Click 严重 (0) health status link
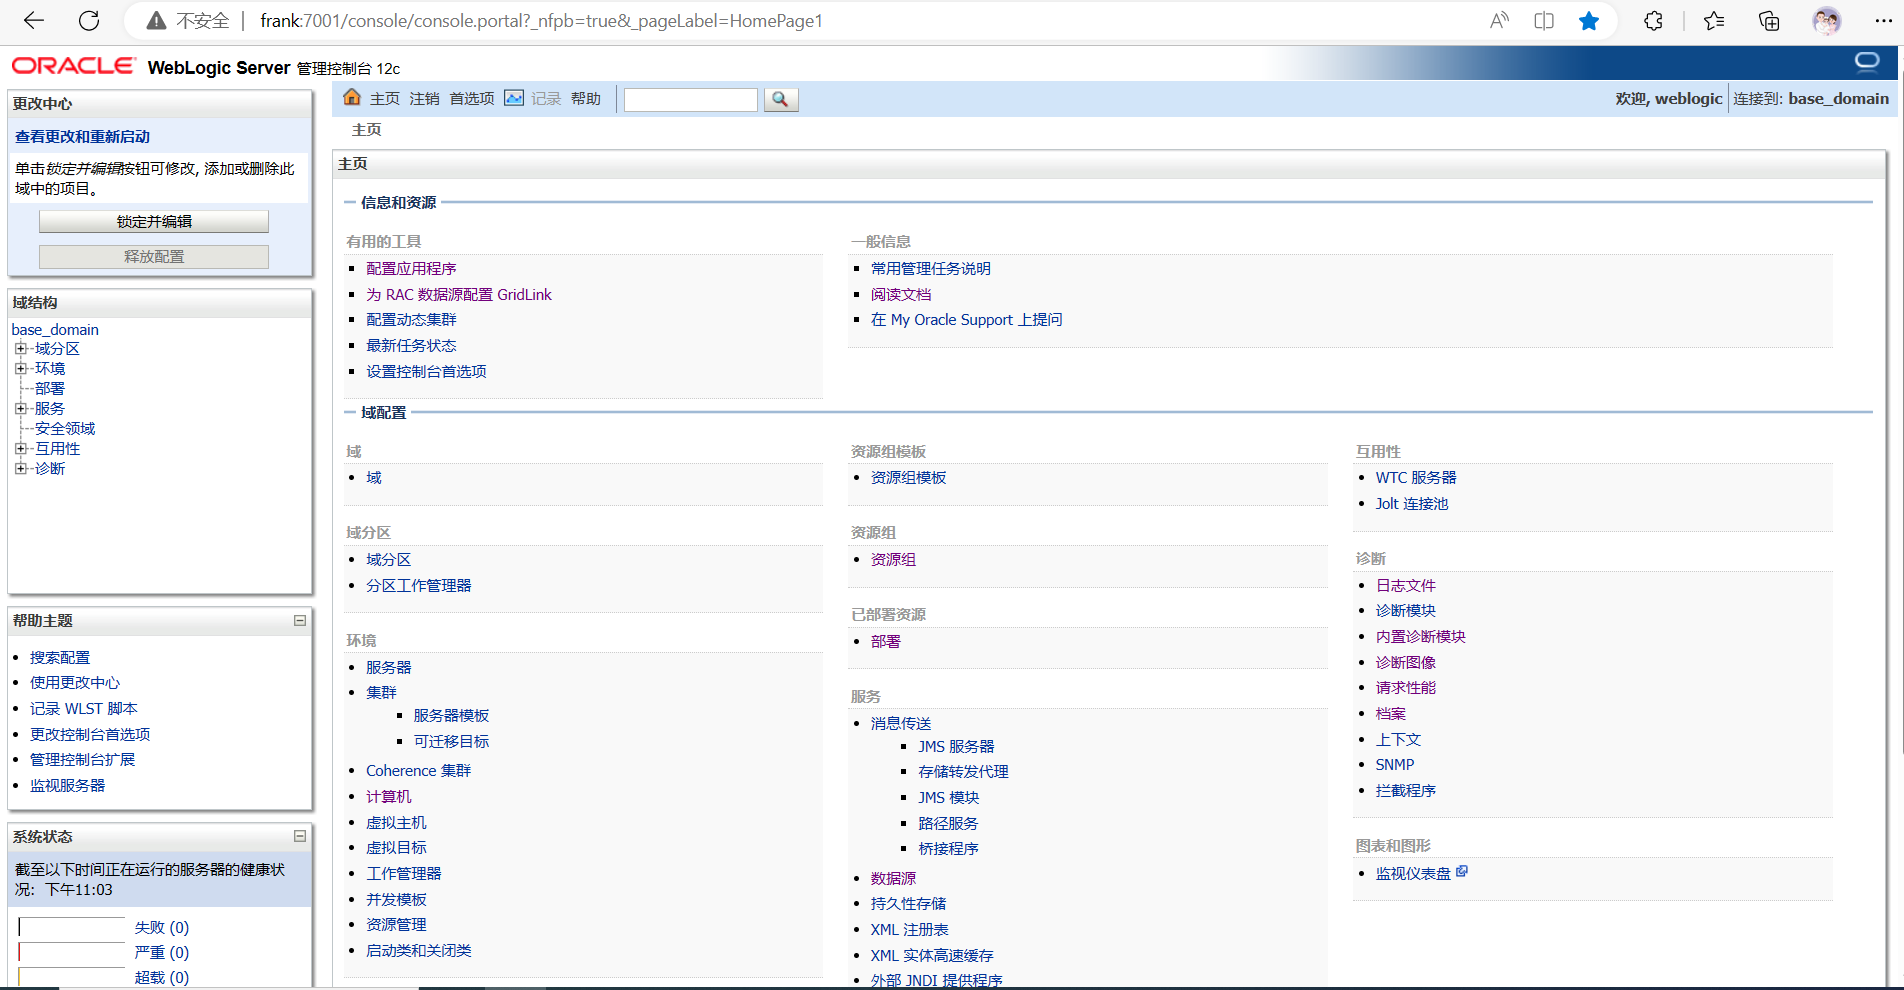 coord(162,952)
